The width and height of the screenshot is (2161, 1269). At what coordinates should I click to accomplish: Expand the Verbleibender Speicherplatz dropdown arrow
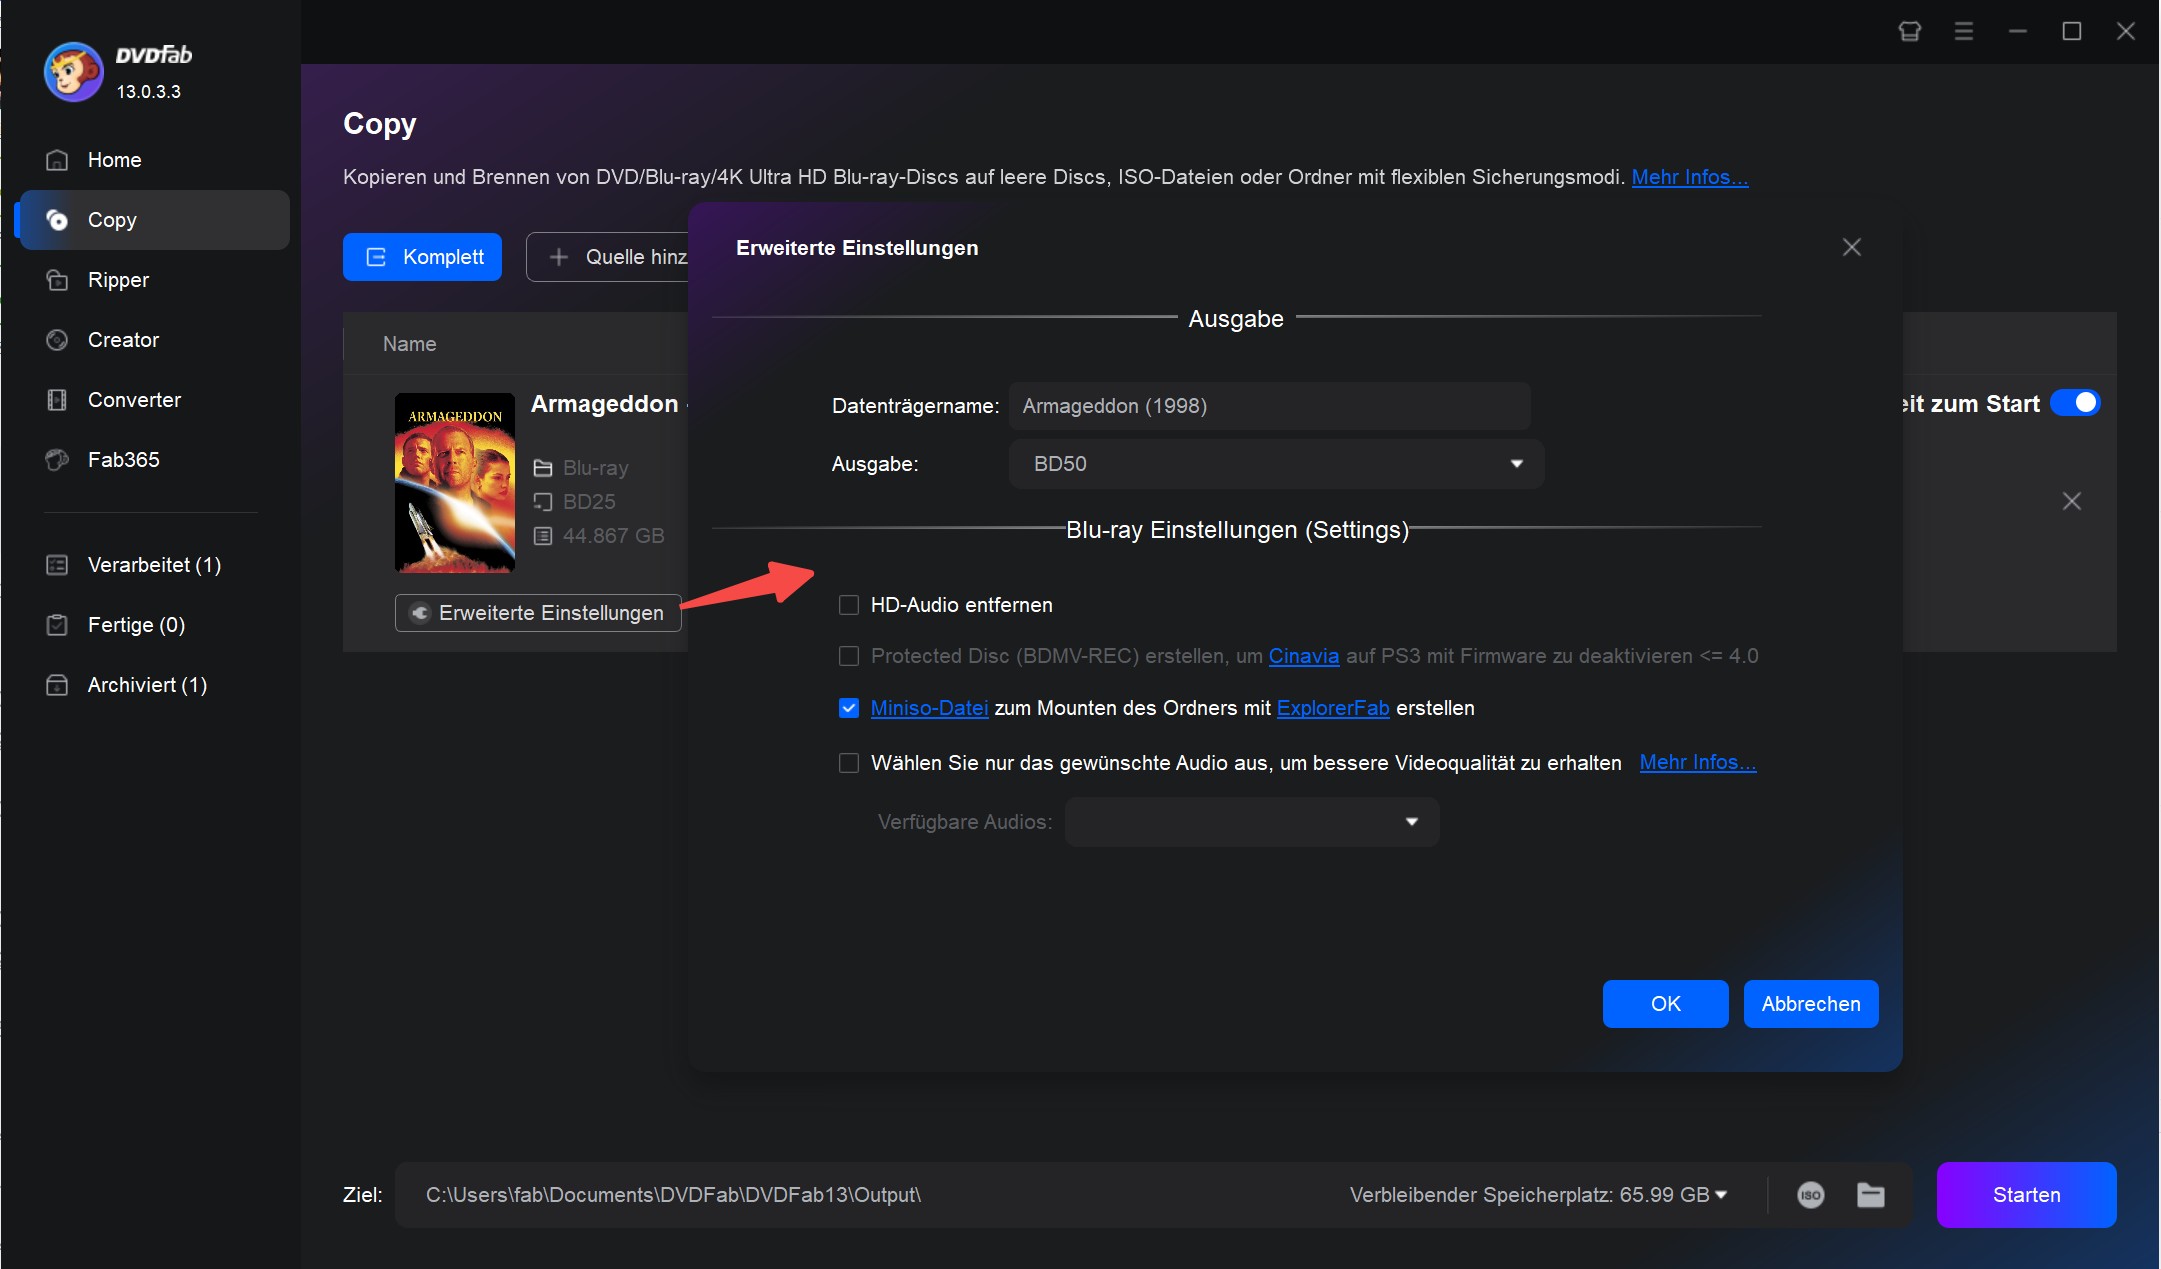[x=1721, y=1195]
